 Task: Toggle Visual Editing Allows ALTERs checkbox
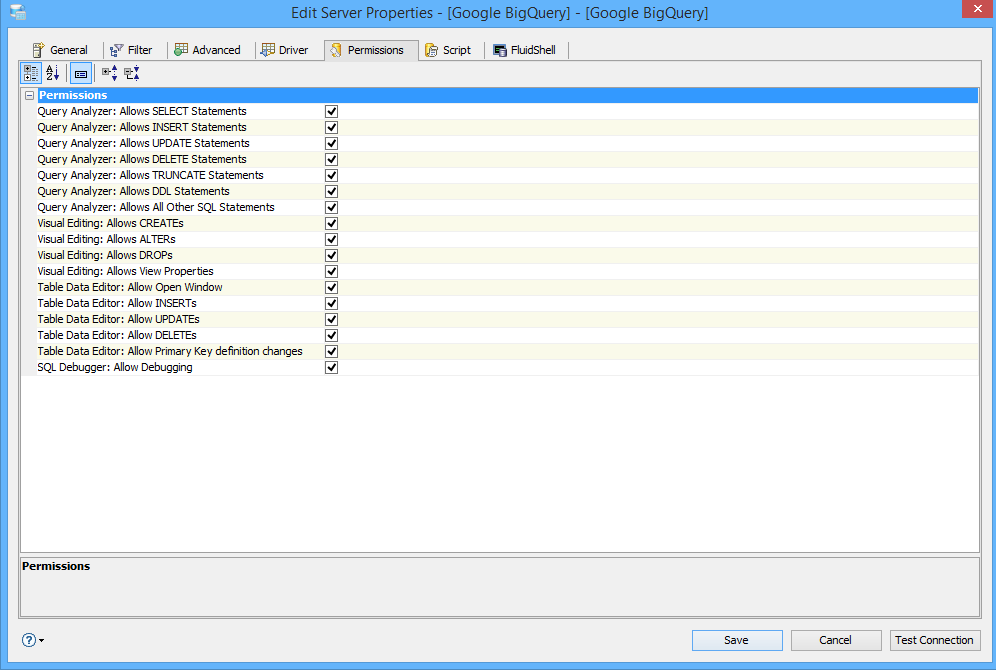(x=332, y=239)
